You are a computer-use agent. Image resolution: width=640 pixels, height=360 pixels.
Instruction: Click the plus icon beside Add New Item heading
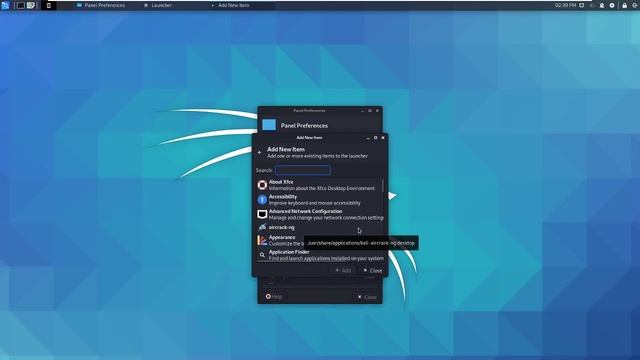[260, 153]
